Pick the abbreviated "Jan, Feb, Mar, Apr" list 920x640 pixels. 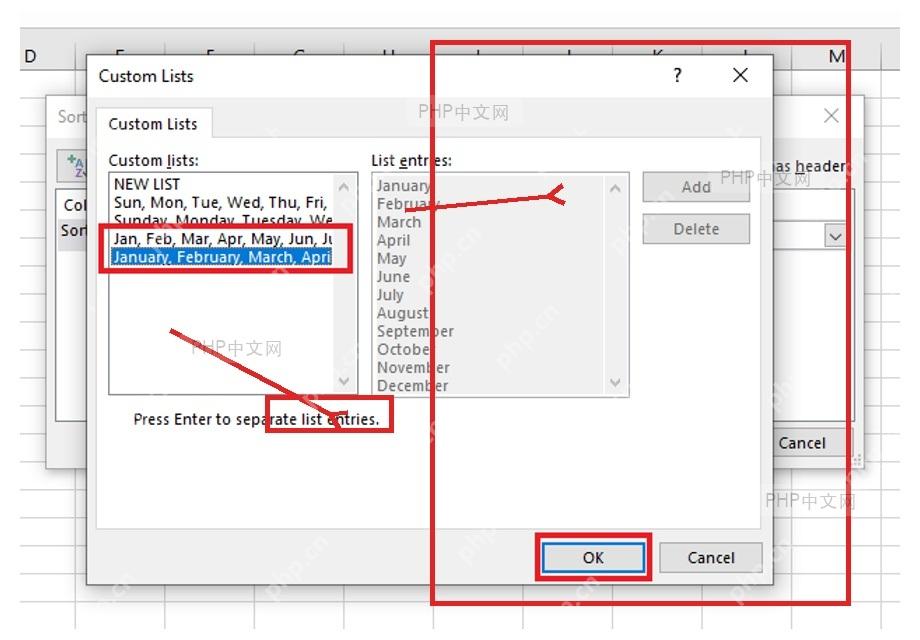222,239
